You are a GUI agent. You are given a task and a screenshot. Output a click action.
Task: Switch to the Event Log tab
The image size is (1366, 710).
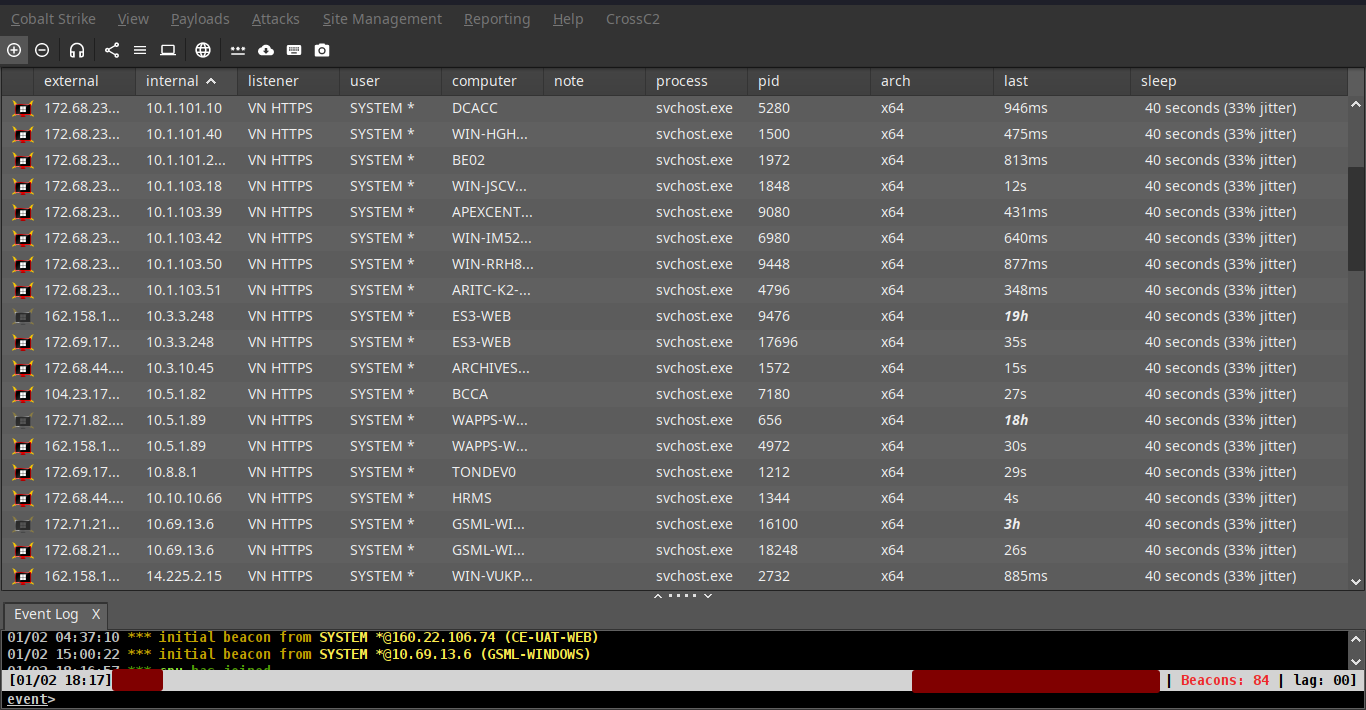tap(46, 614)
